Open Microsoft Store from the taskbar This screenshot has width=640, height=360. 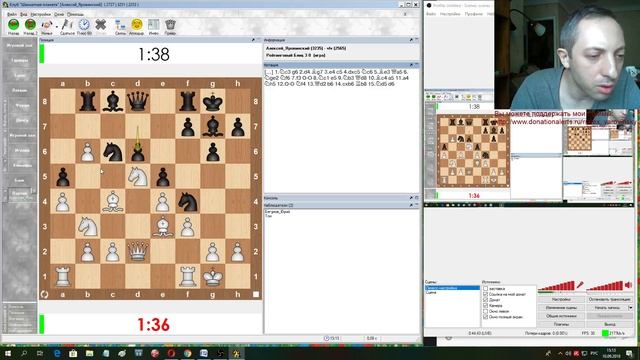click(x=73, y=353)
